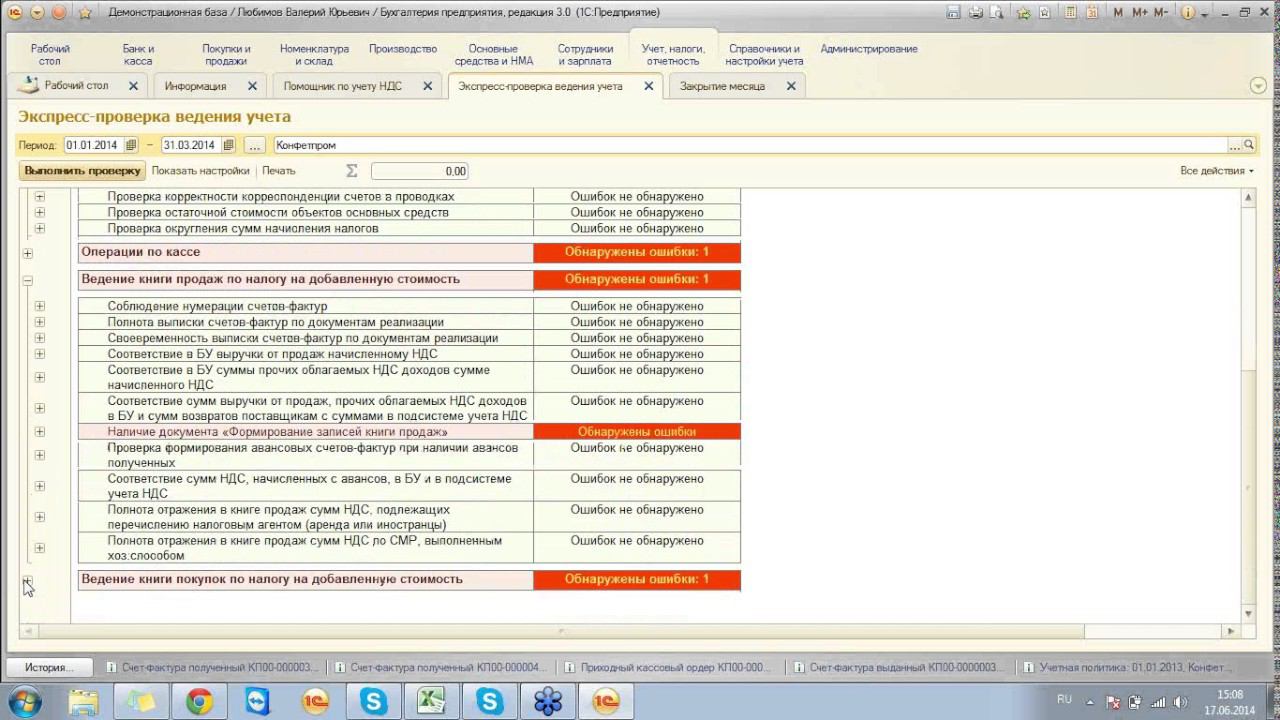Open calendar picker for end date 31.03.2014
1280x720 pixels.
228,145
